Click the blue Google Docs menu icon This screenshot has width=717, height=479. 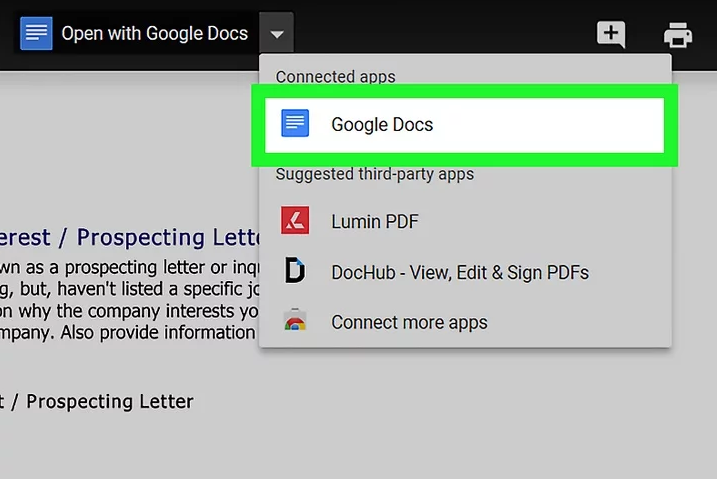click(x=295, y=124)
